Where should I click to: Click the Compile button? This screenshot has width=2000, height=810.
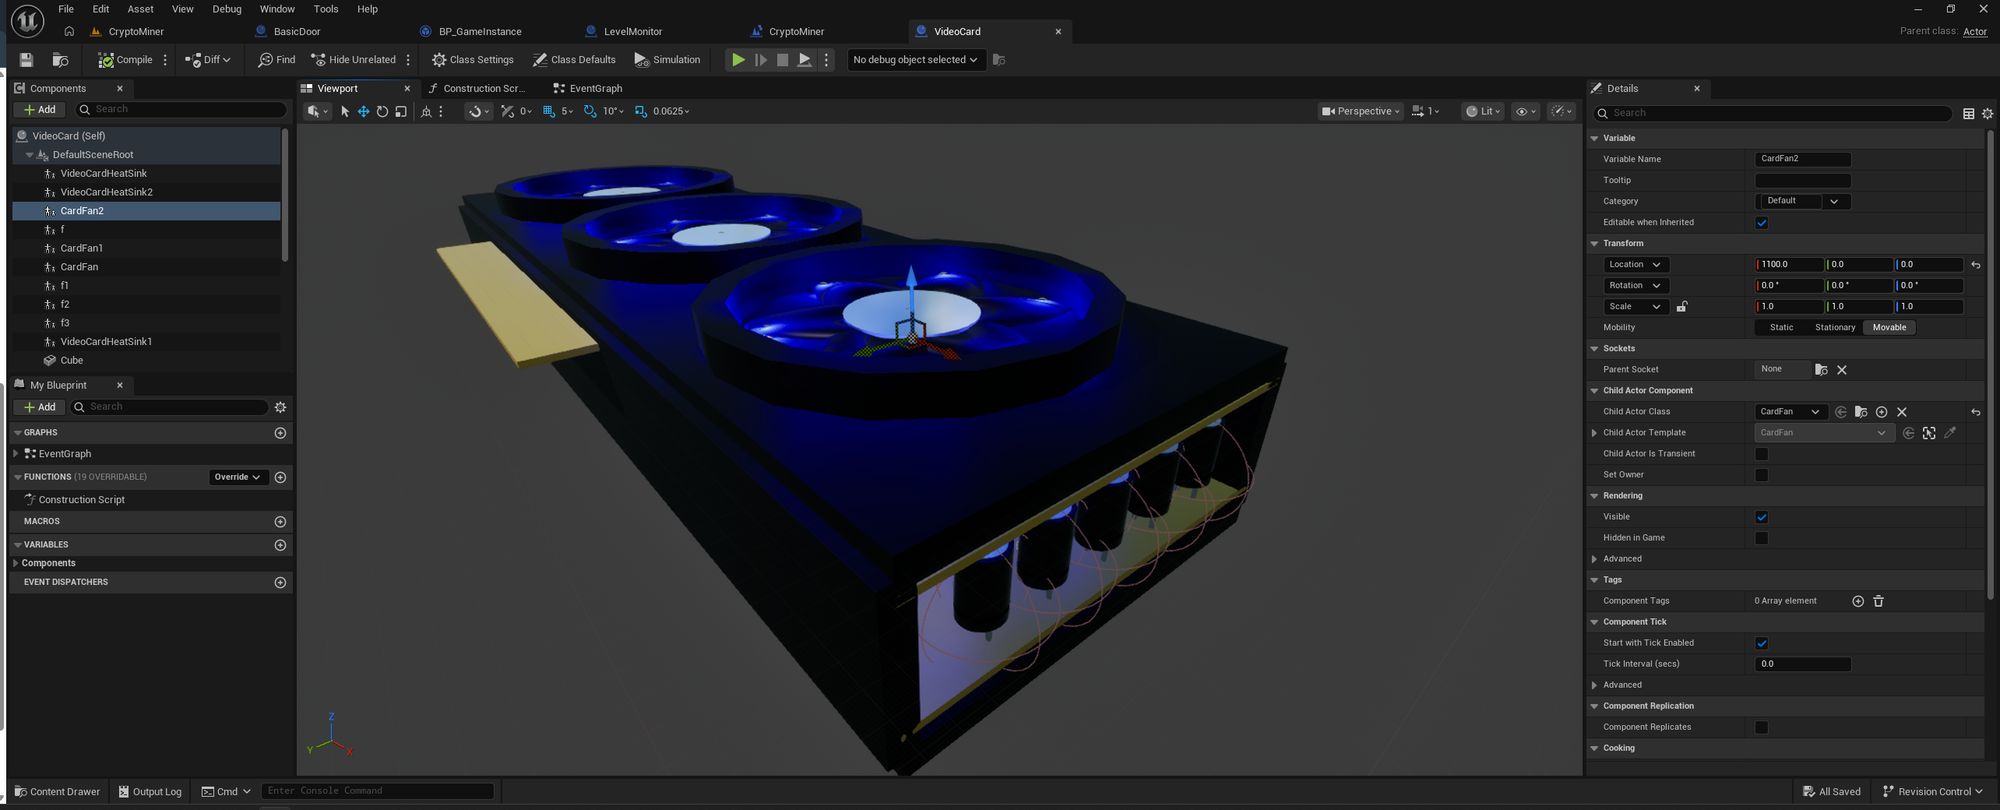click(x=125, y=60)
